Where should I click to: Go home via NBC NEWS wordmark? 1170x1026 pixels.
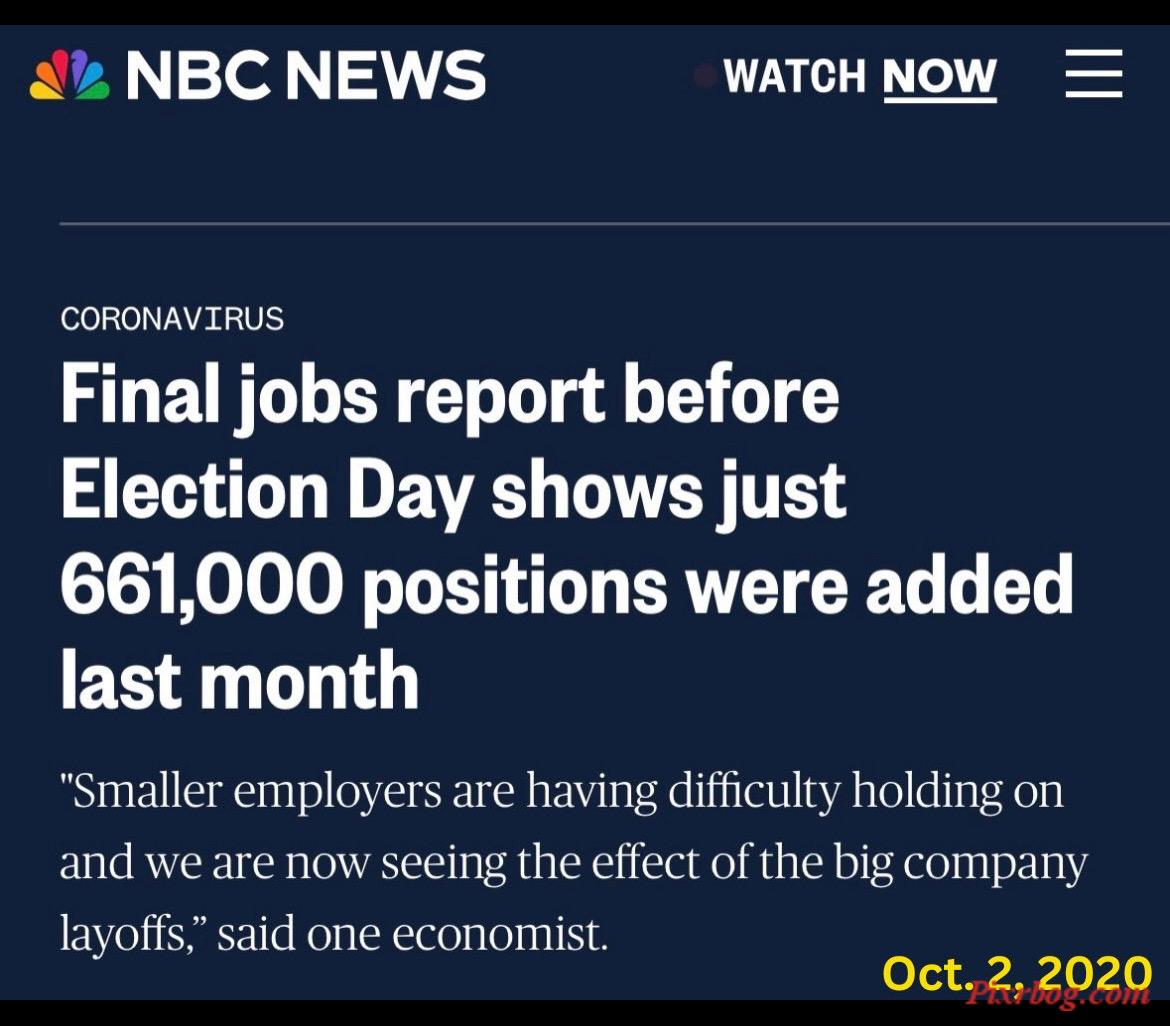(306, 75)
